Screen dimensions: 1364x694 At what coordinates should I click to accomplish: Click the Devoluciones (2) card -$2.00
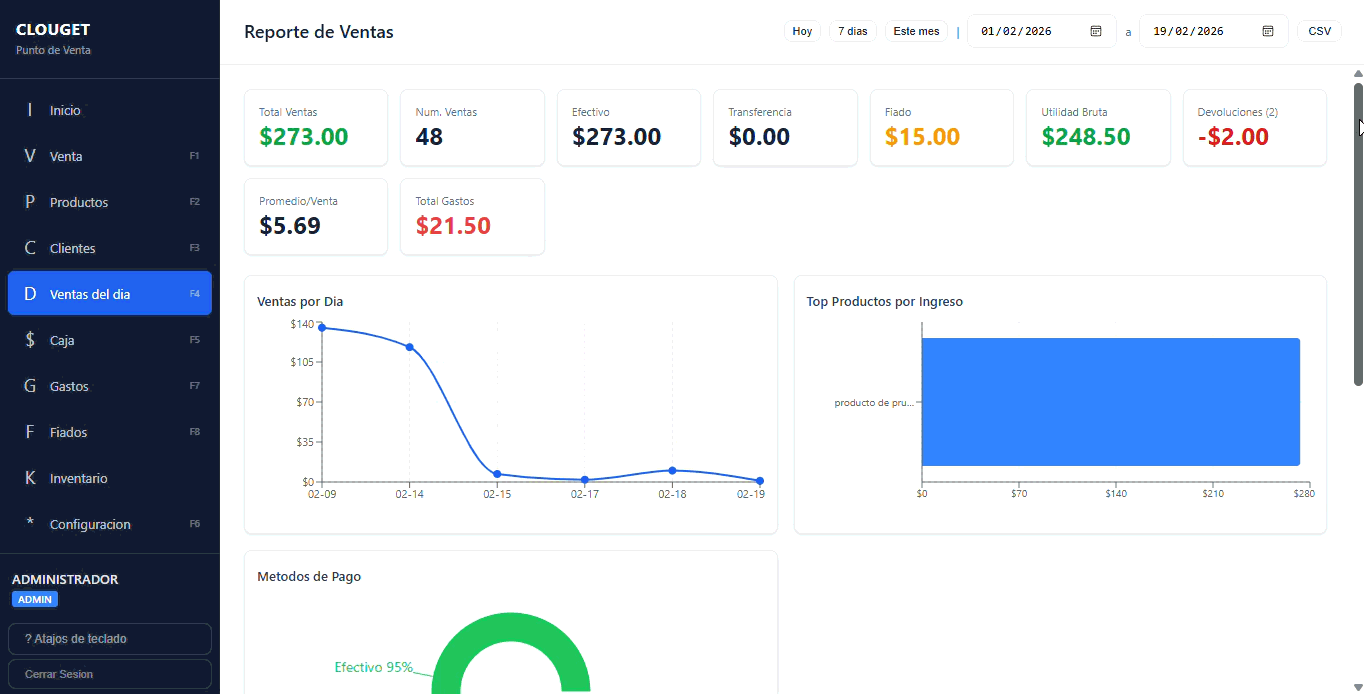pyautogui.click(x=1255, y=128)
